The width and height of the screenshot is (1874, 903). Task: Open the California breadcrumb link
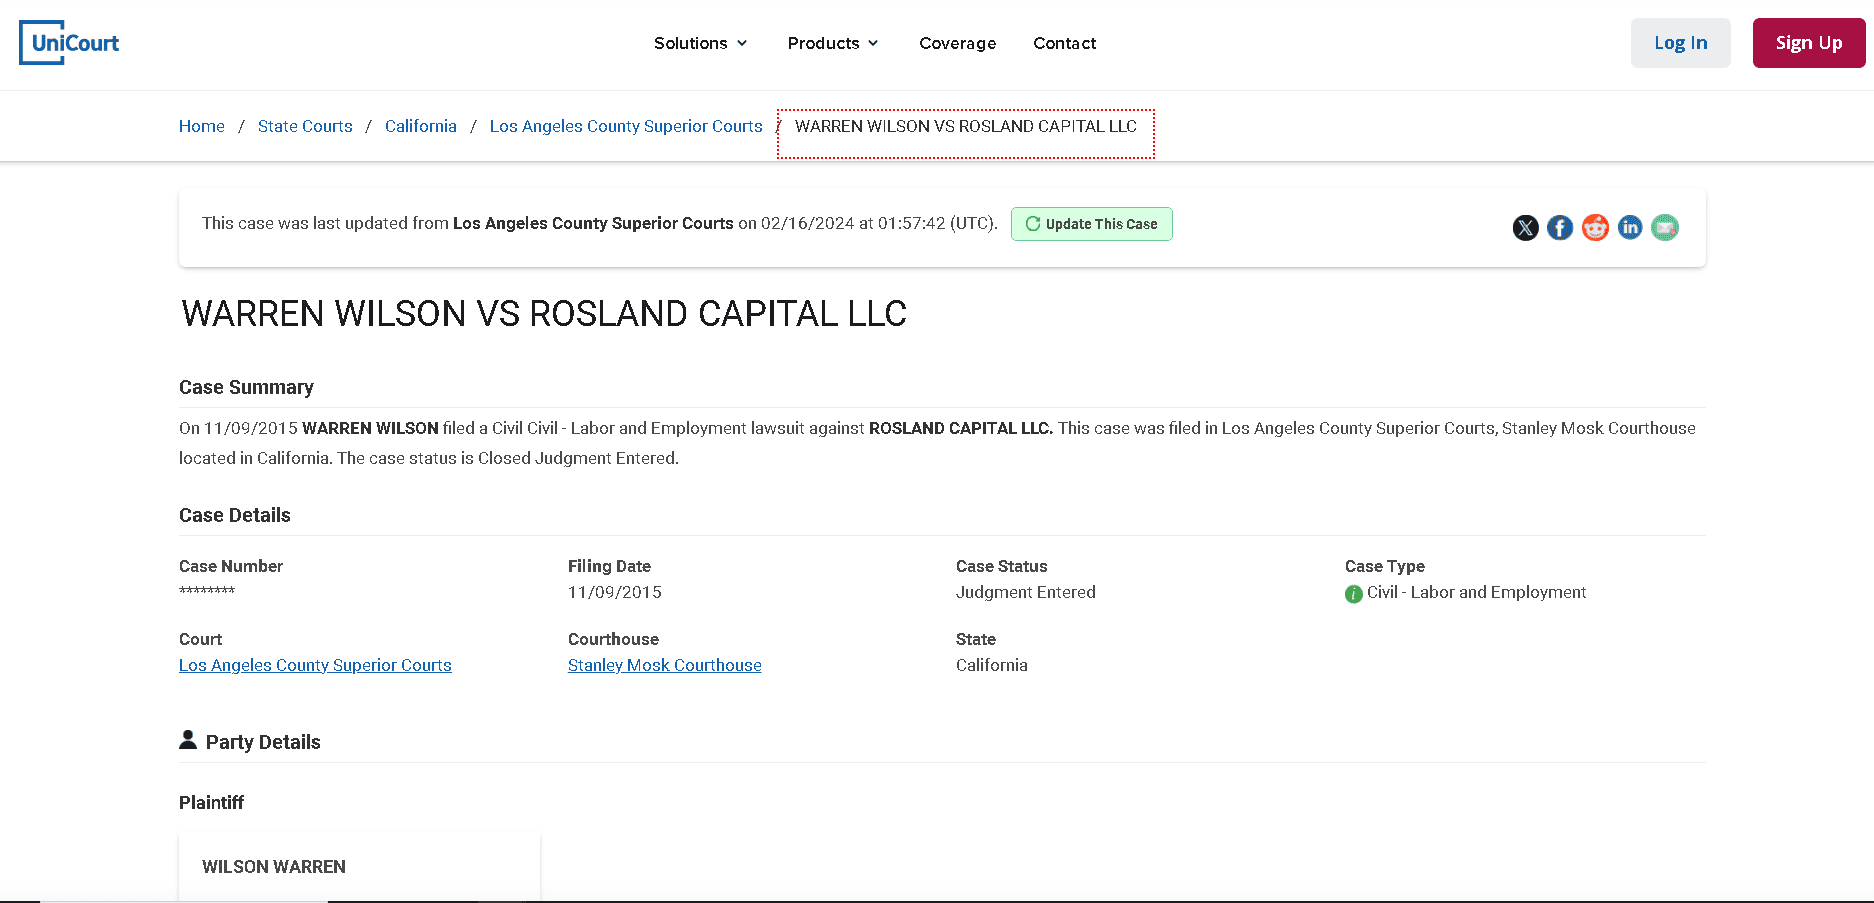click(421, 126)
